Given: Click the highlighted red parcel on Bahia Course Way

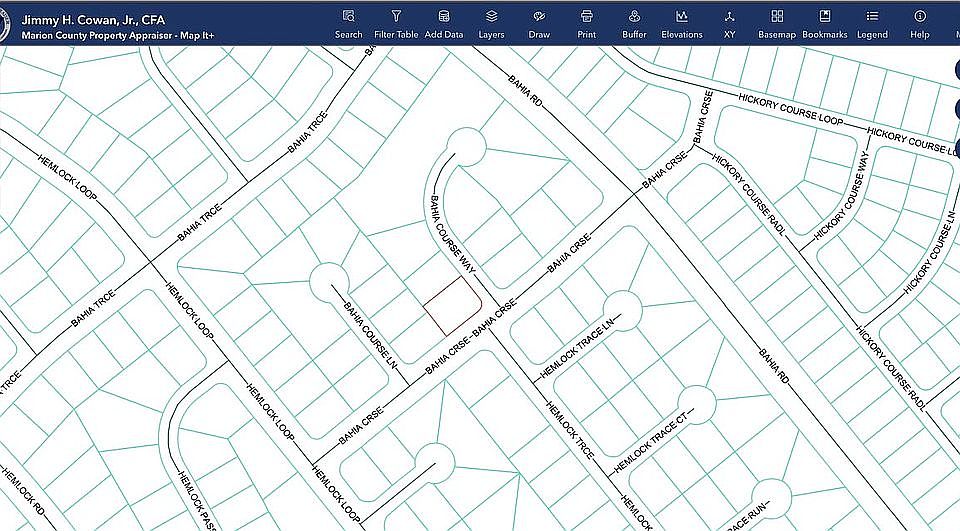Looking at the screenshot, I should (453, 305).
